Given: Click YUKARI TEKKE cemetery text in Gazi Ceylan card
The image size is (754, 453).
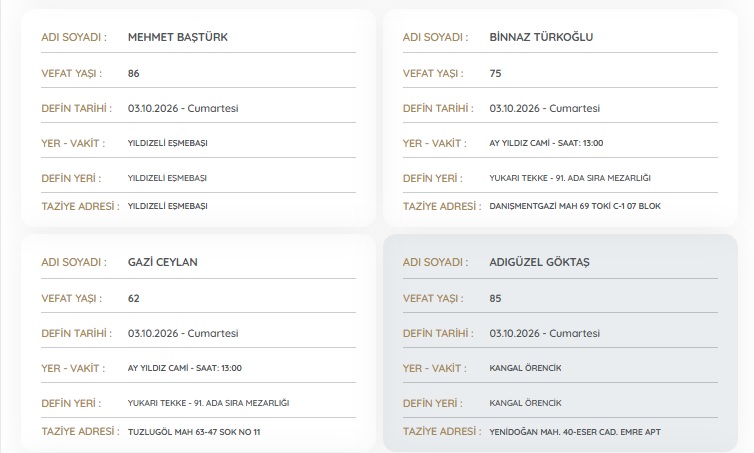Looking at the screenshot, I should 208,403.
